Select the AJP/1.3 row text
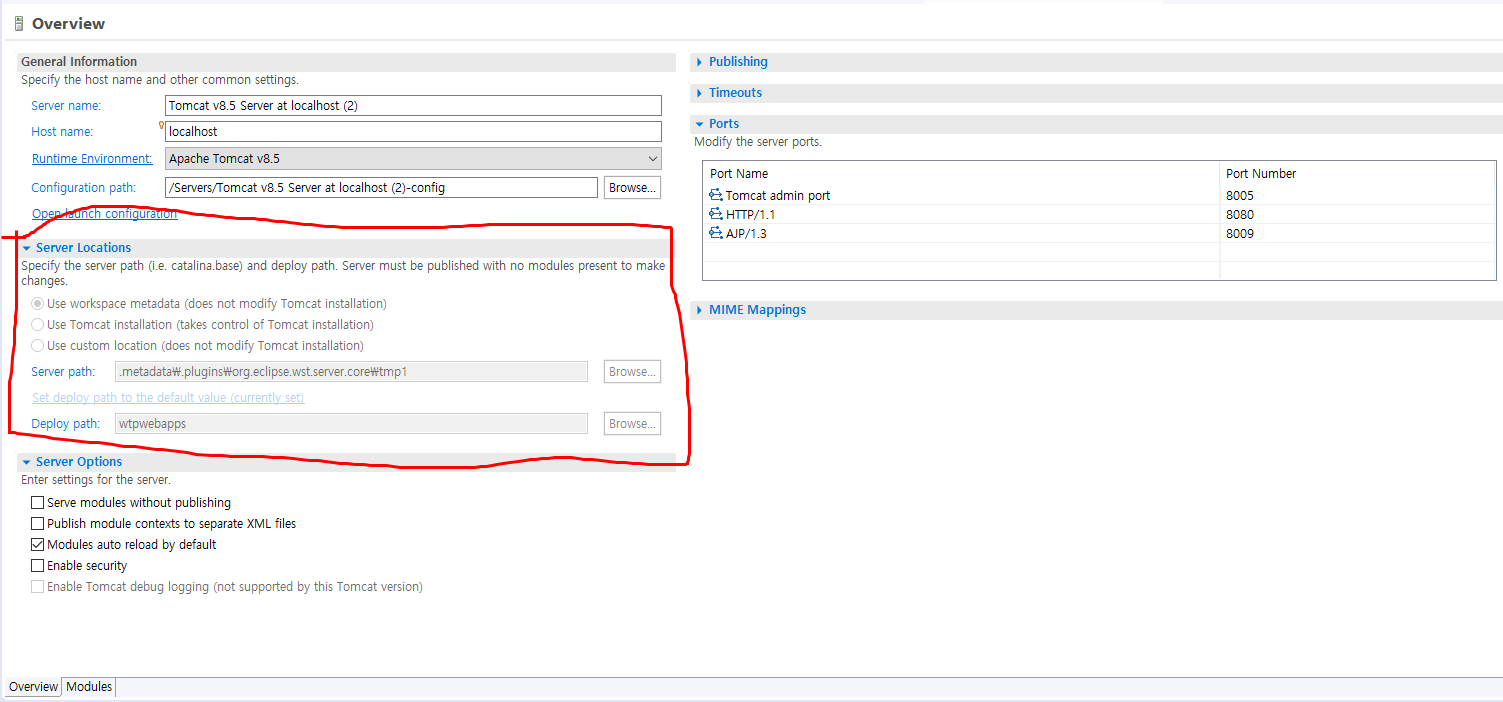 (x=746, y=233)
